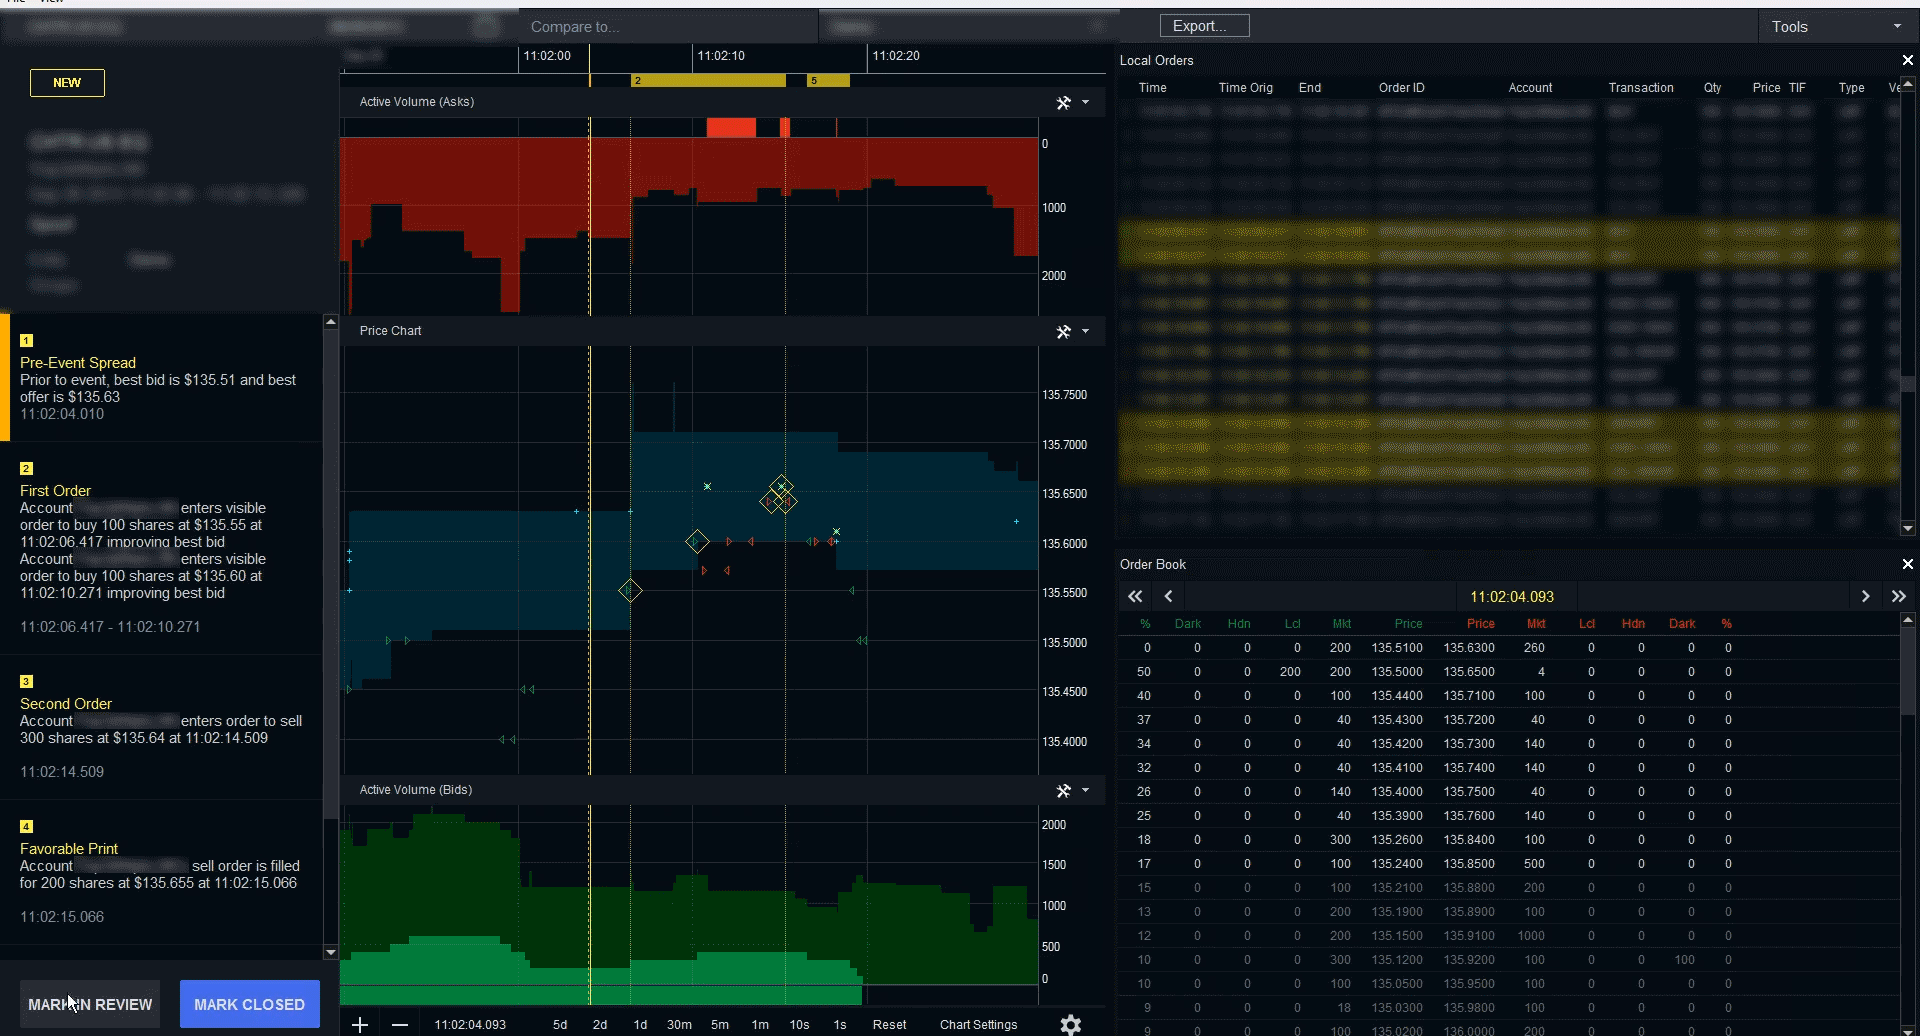
Task: Click timeline marker 5 on time axis
Action: (829, 80)
